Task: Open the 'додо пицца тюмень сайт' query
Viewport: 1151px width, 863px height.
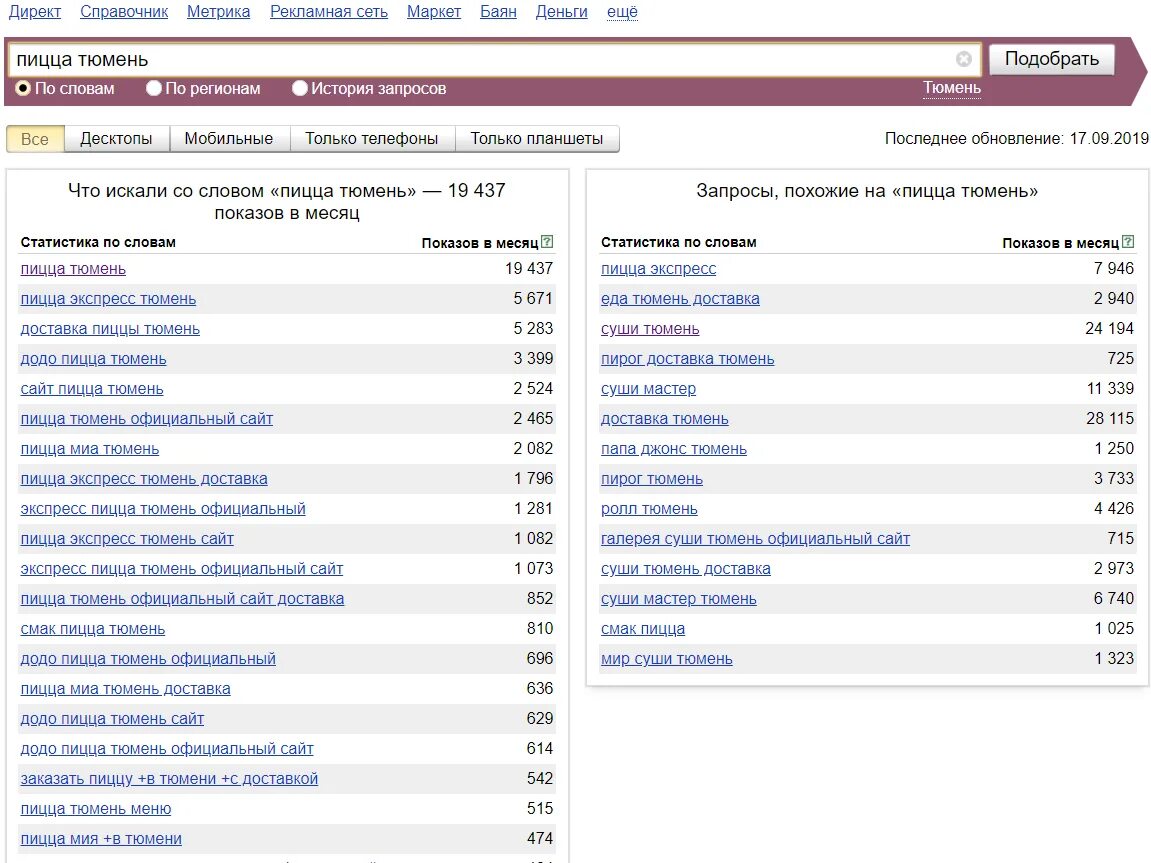Action: click(112, 719)
